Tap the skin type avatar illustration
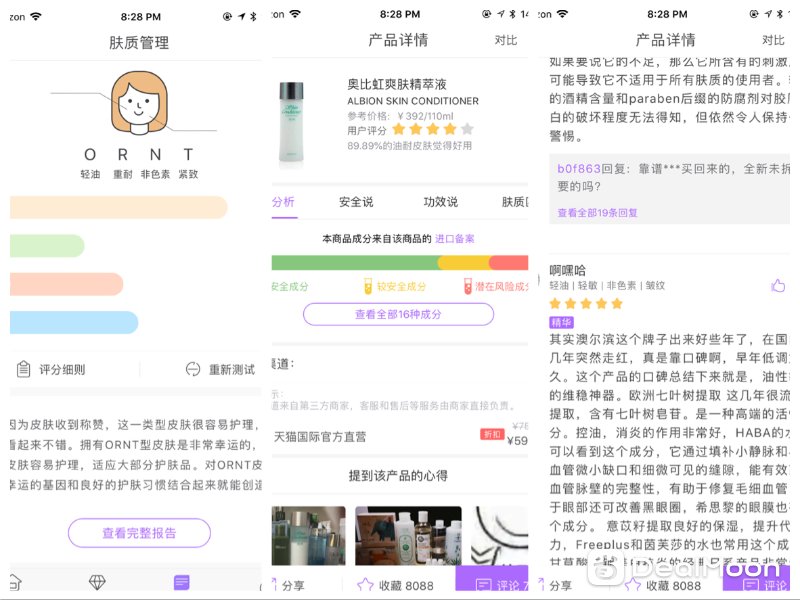Screen dimensions: 800x600 tap(139, 103)
